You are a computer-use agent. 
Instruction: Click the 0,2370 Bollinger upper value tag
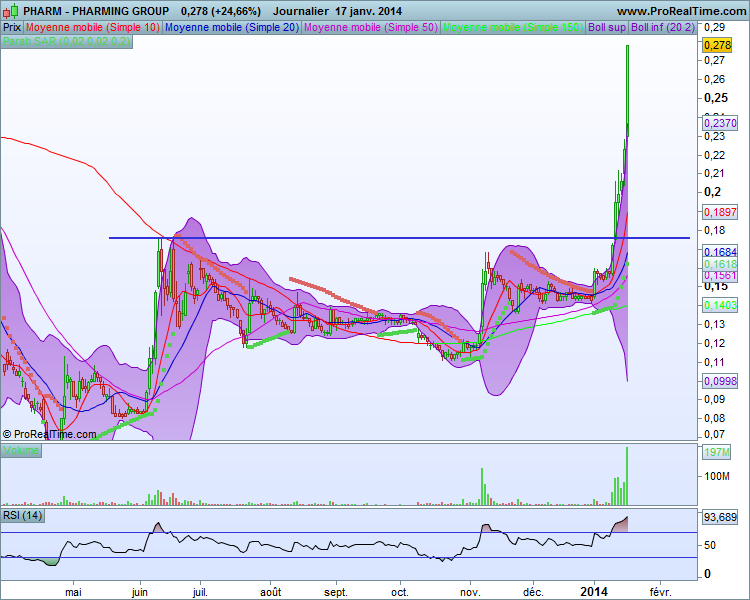click(720, 123)
